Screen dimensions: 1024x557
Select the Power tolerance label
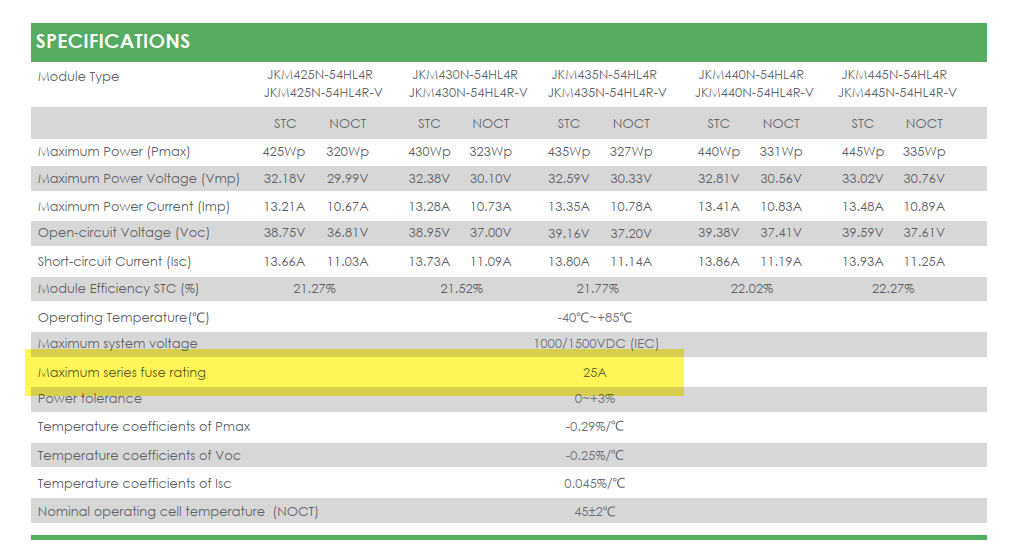[x=89, y=398]
